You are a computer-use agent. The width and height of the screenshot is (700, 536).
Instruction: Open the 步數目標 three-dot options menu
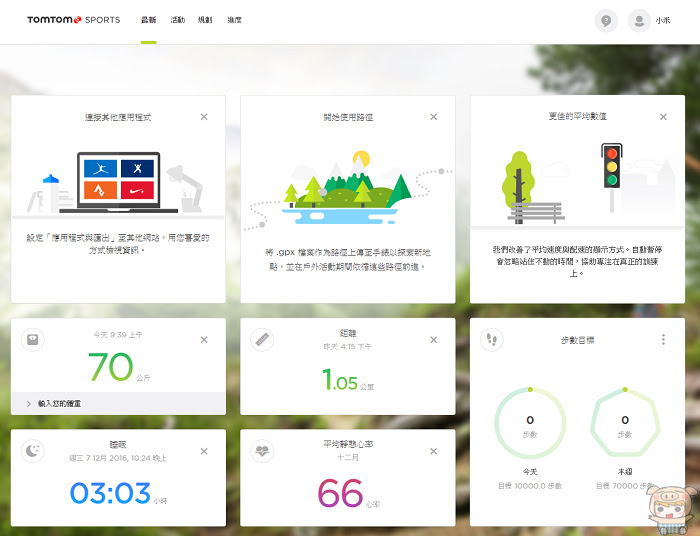[x=663, y=340]
